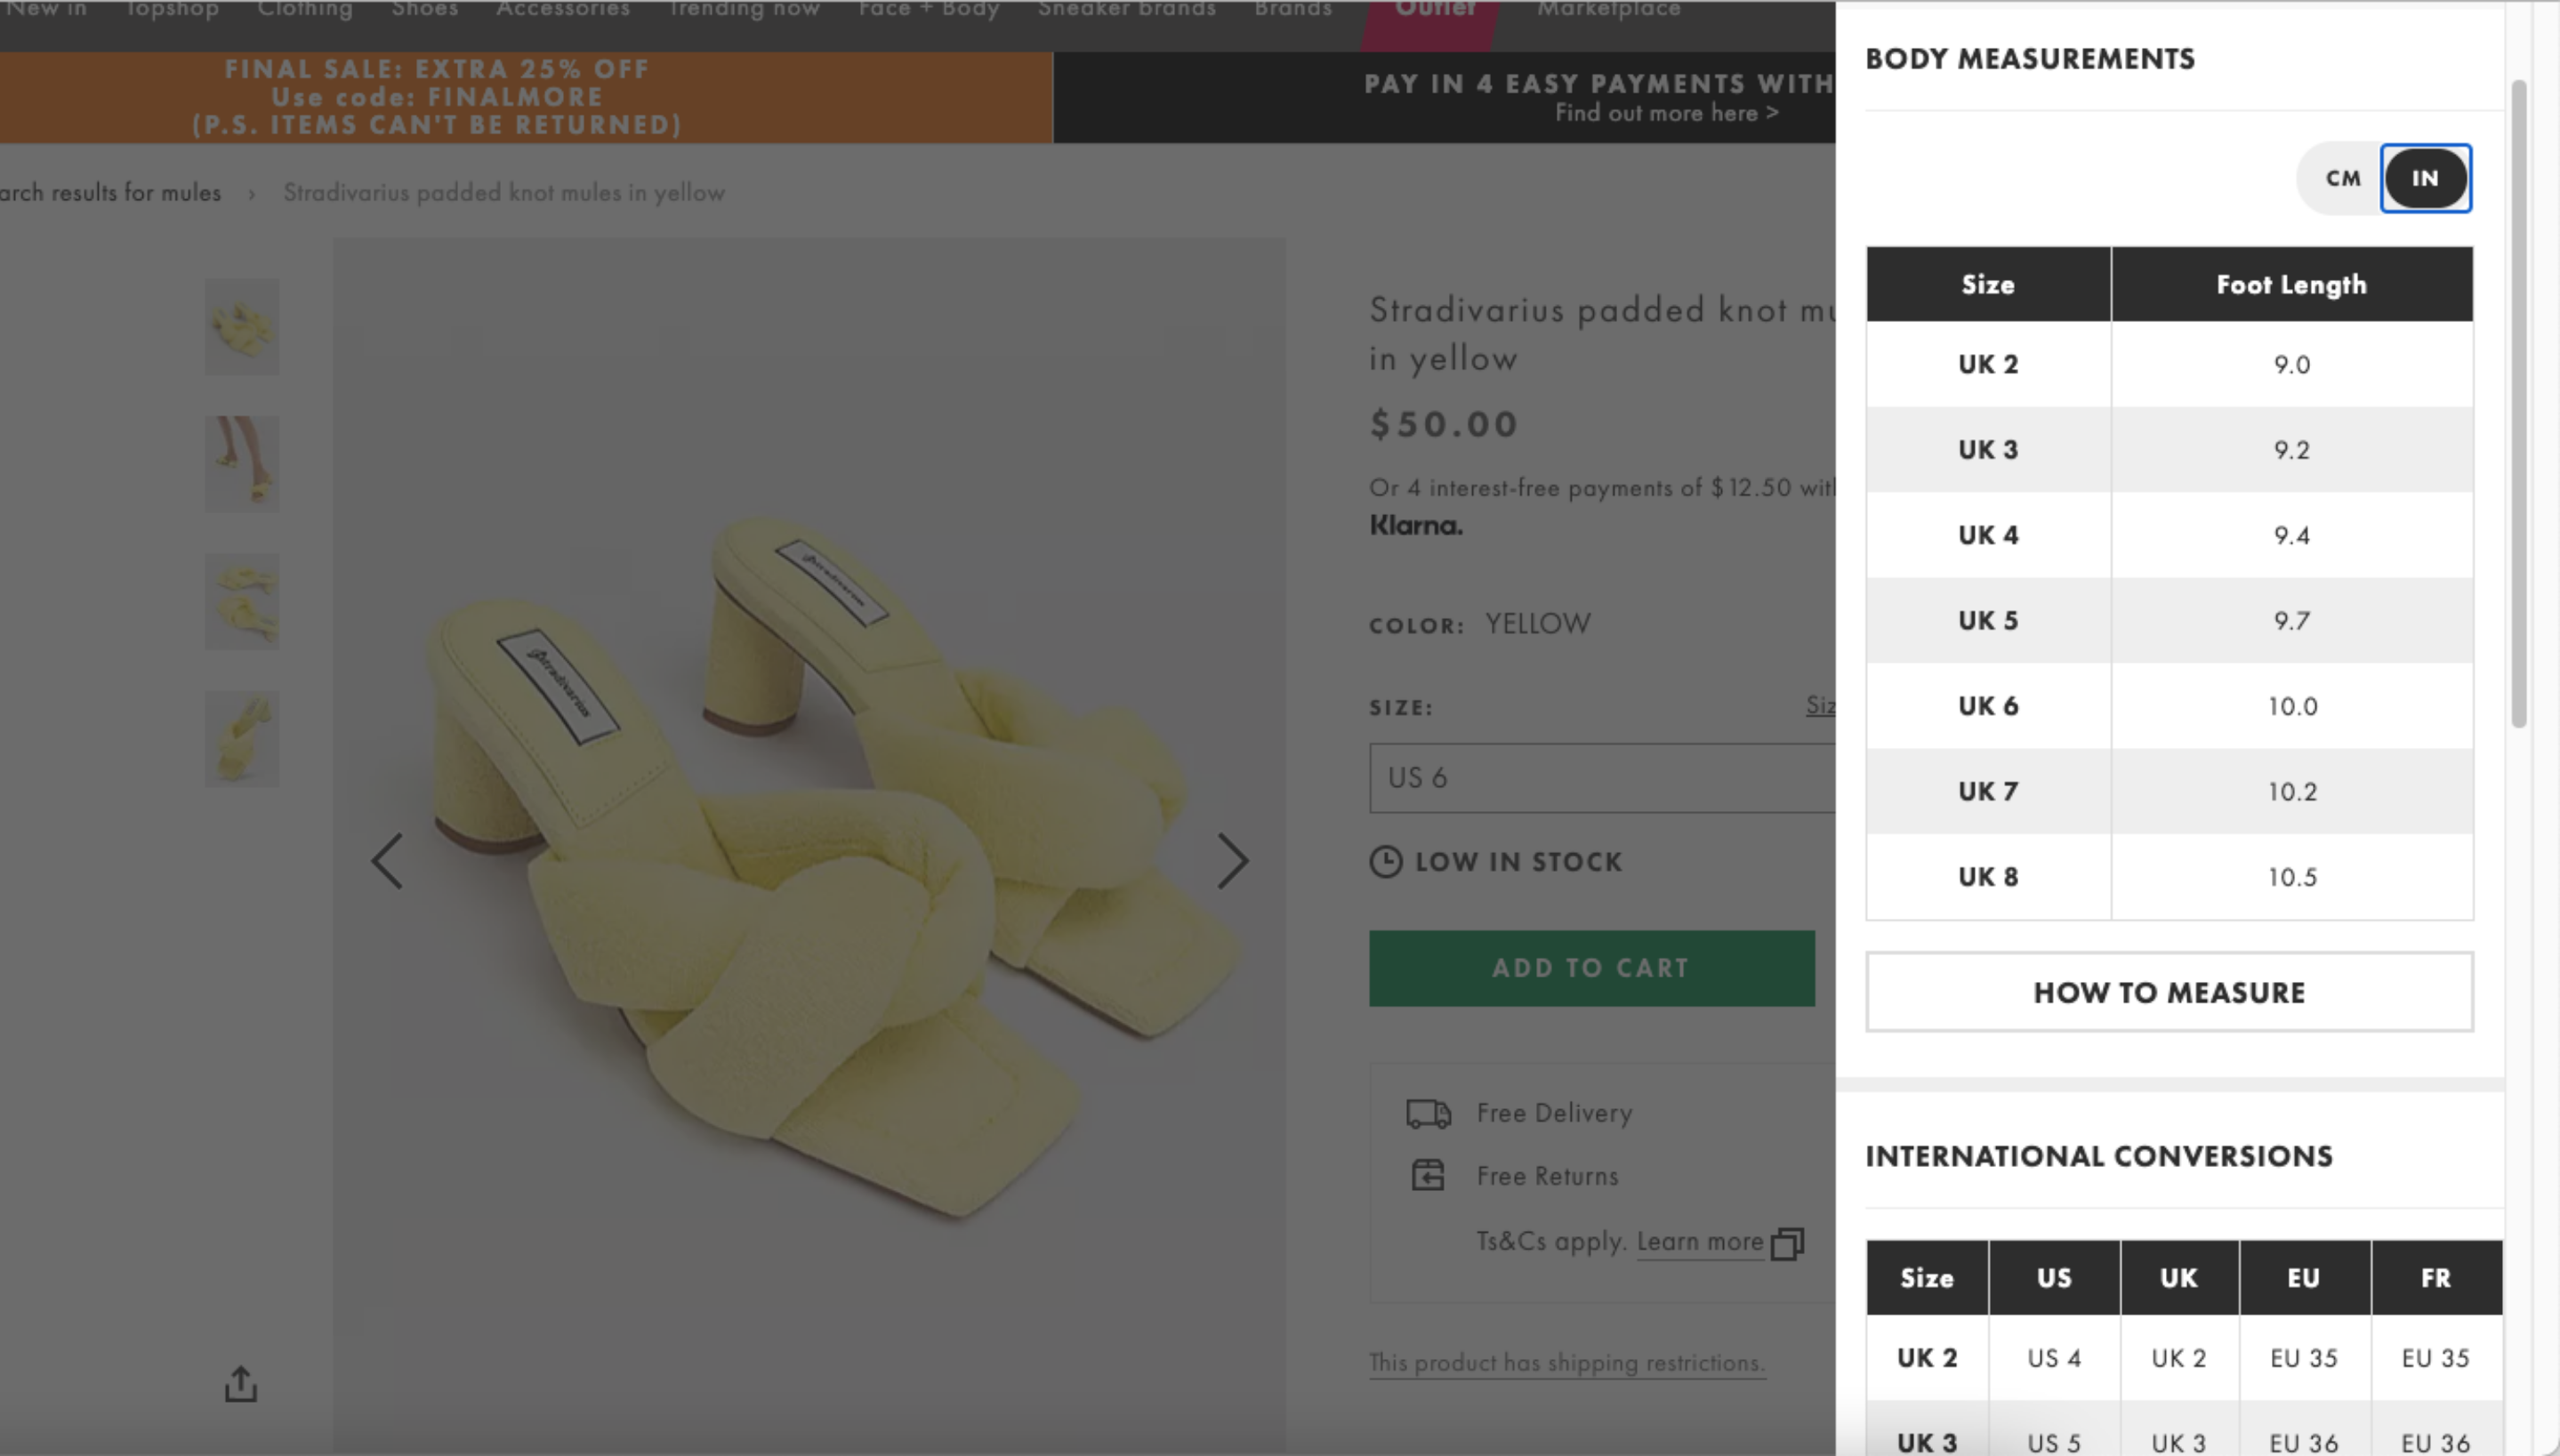Click the Add to Cart button
Screen dimensions: 2560x1456
(x=1590, y=966)
